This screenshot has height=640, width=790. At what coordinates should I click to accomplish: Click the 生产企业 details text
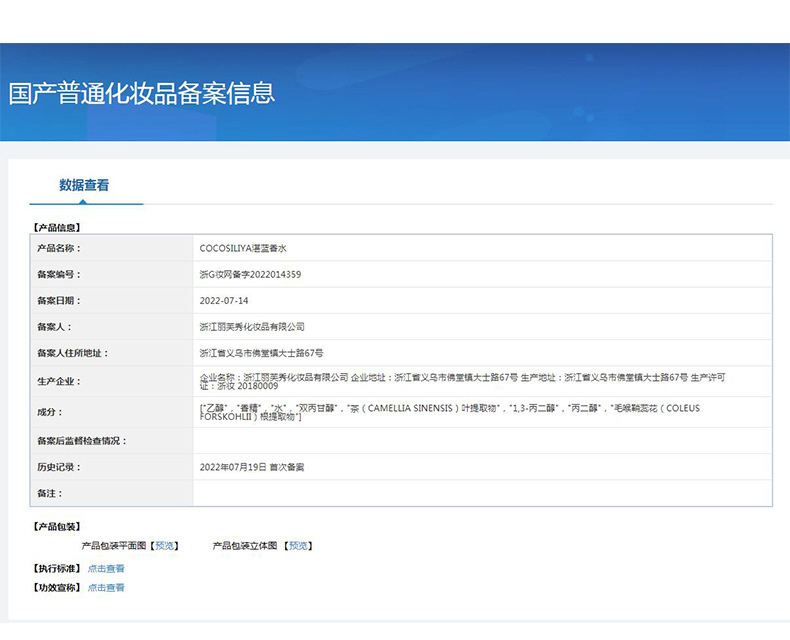(463, 381)
